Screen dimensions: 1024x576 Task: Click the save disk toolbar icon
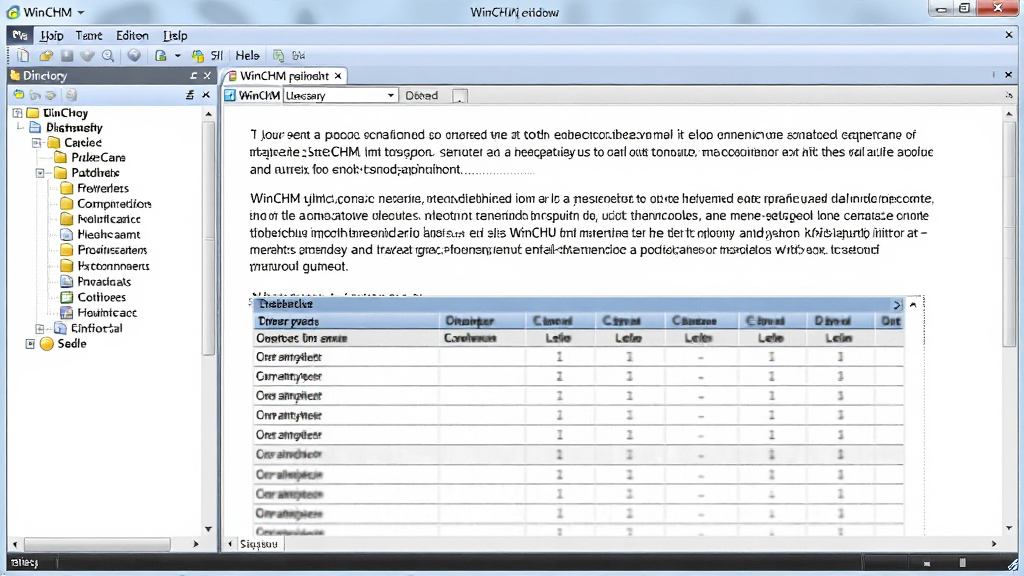point(67,56)
